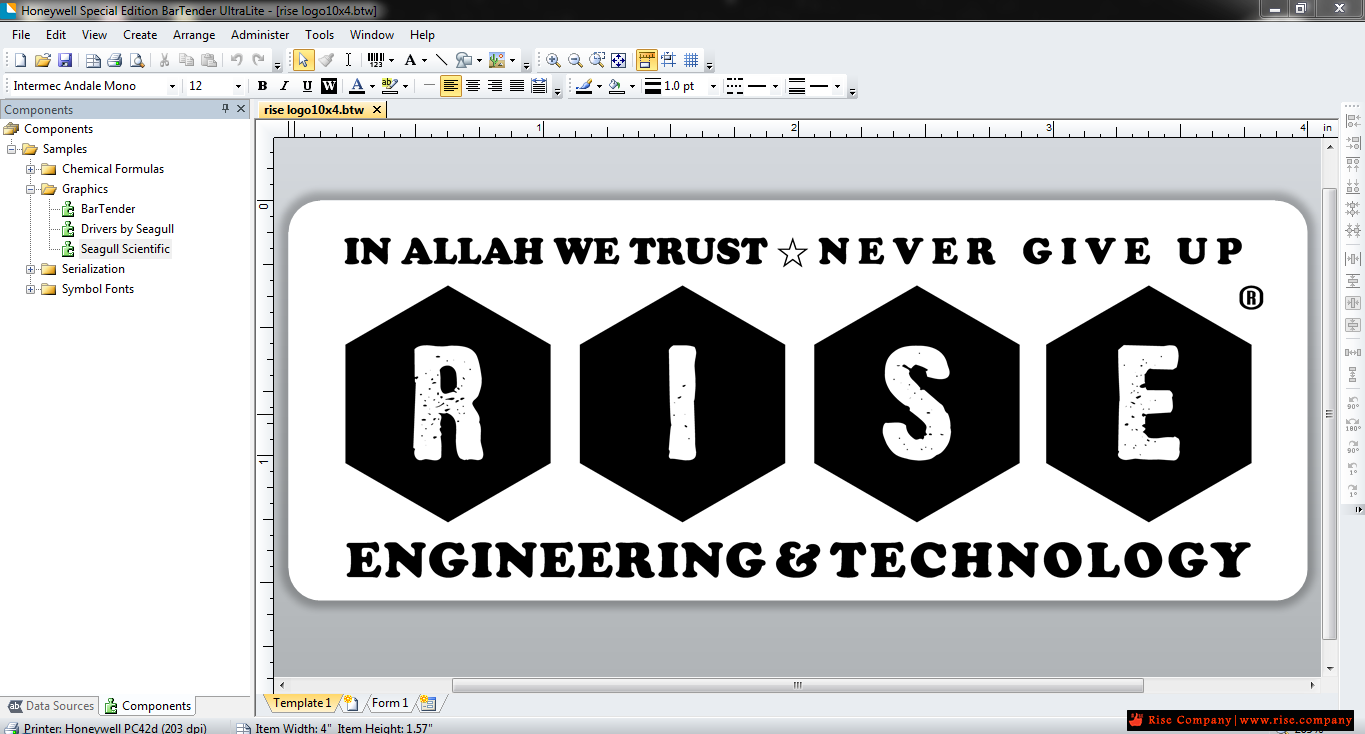The height and width of the screenshot is (734, 1365).
Task: Collapse the Samples folder
Action: 12,149
